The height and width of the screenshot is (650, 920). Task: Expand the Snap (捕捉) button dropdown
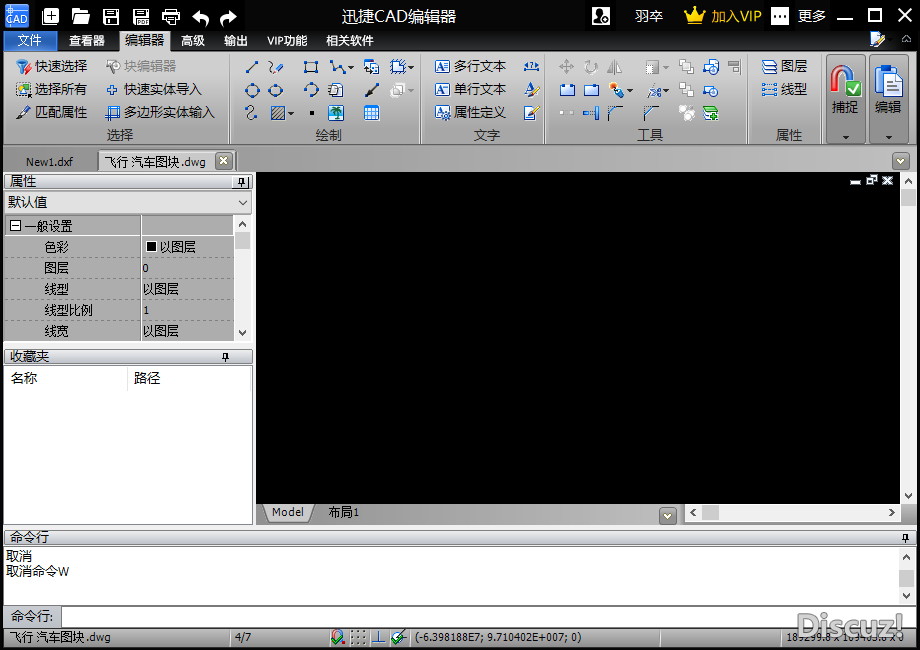(845, 137)
